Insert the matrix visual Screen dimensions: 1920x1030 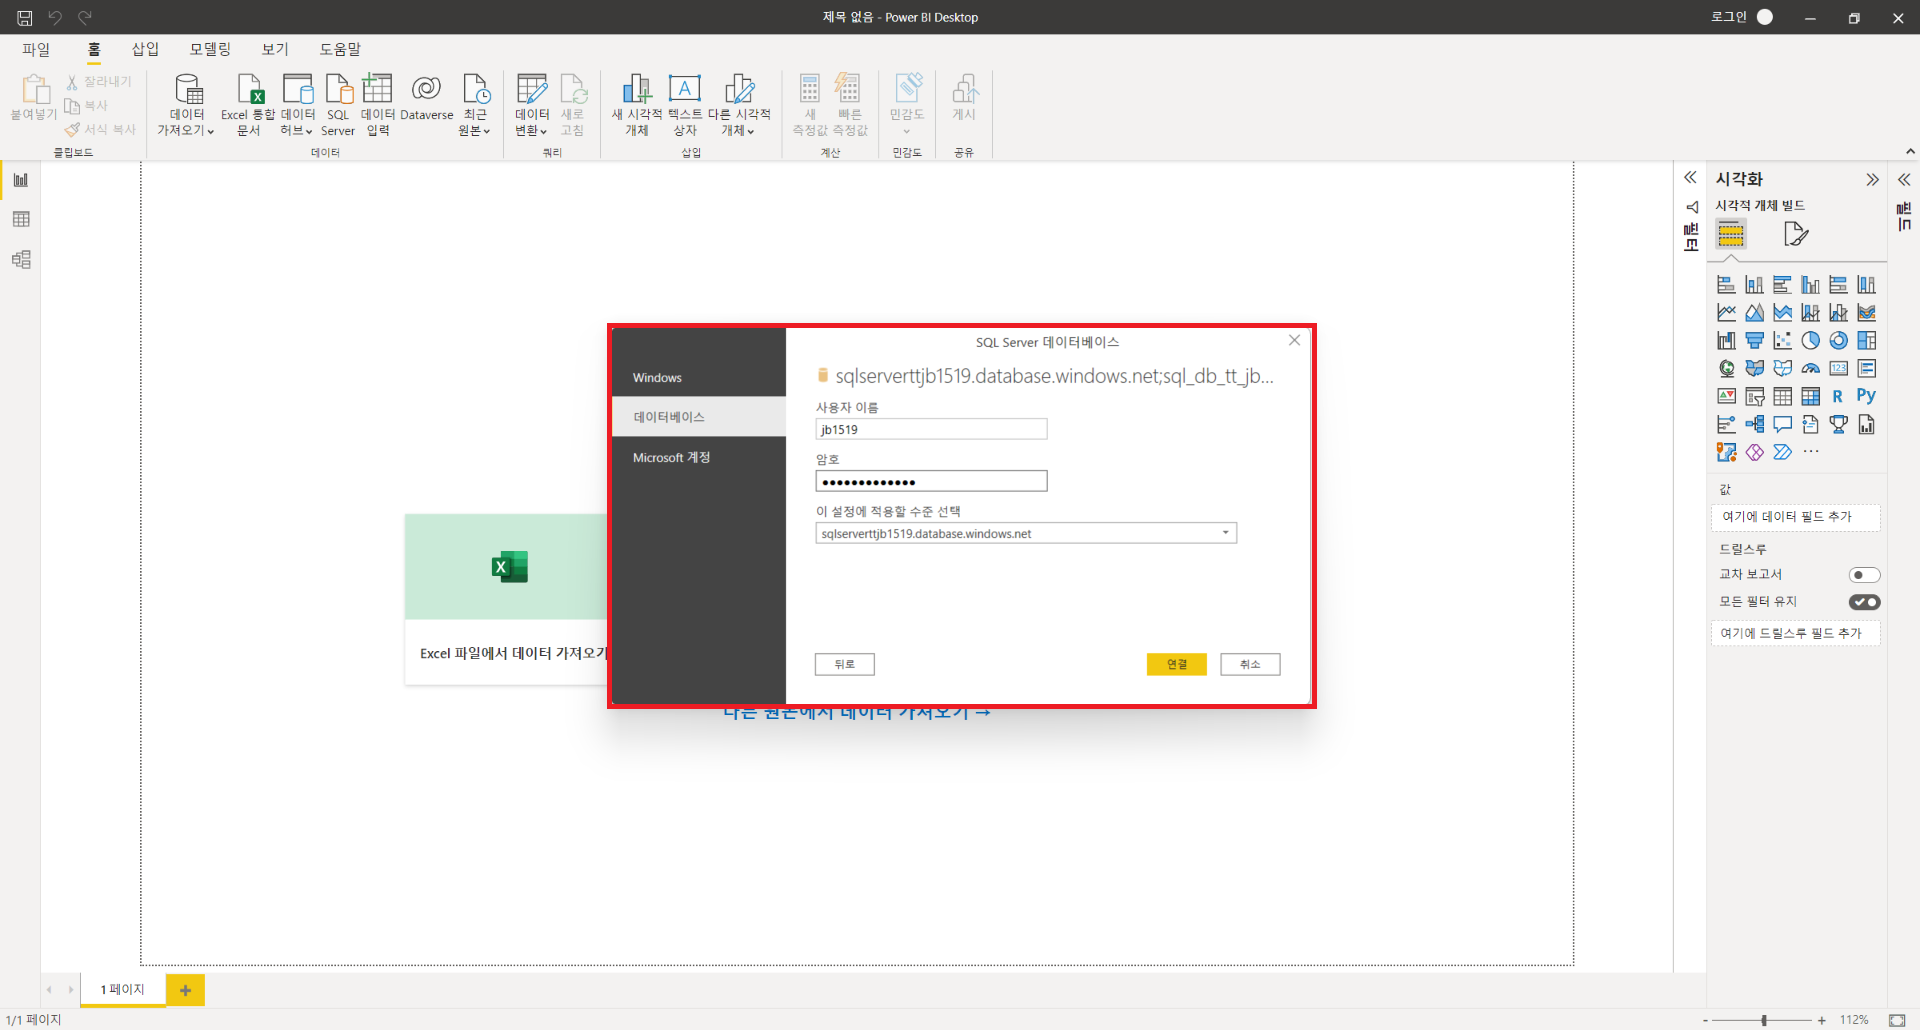click(x=1810, y=397)
